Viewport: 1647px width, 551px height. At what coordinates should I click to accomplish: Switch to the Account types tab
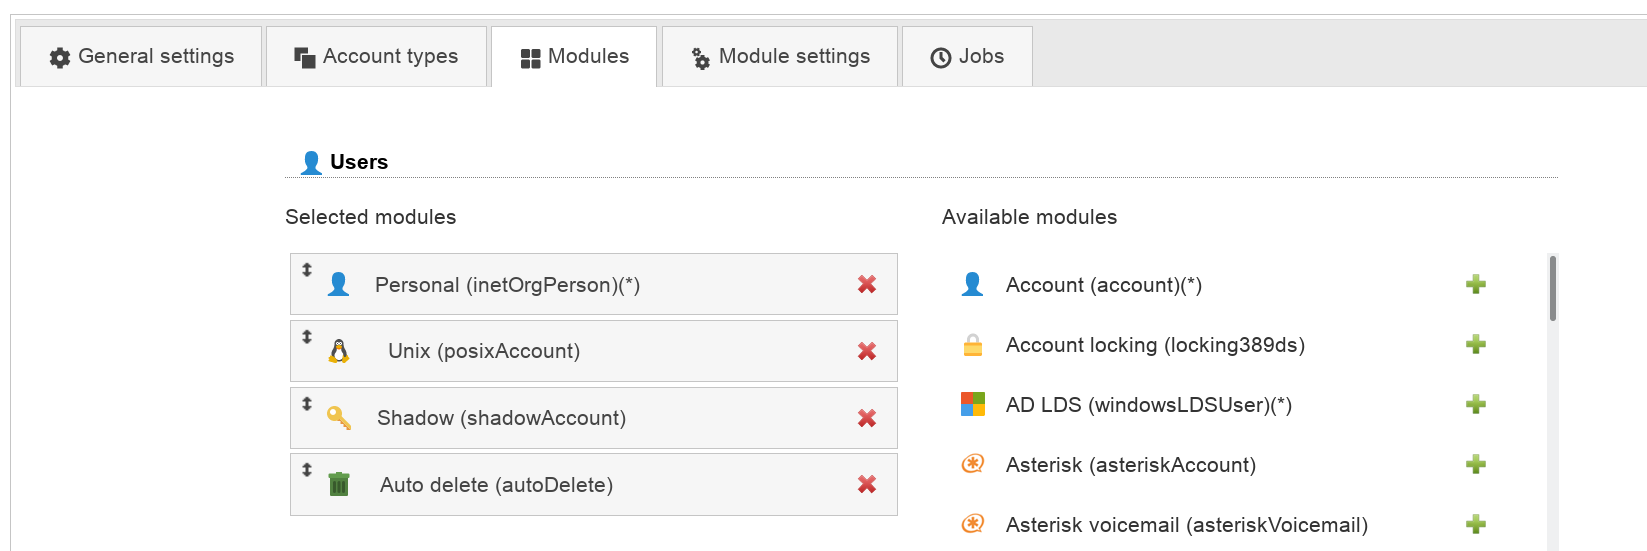[376, 57]
